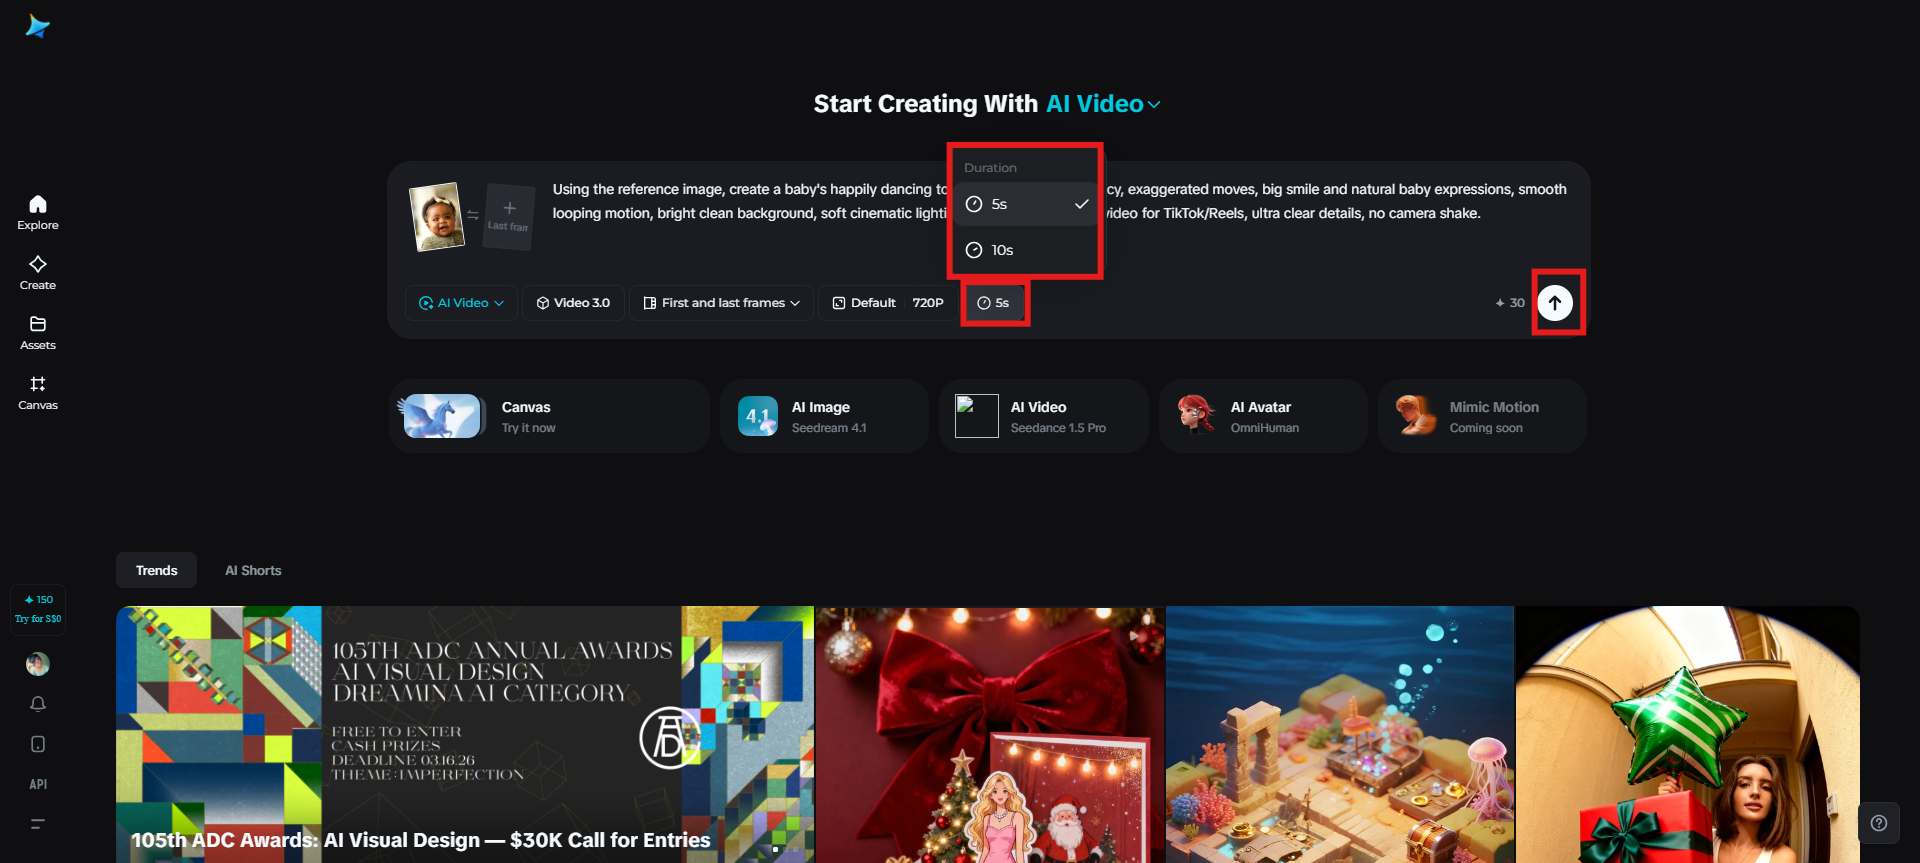Select the 5s duration option

(x=1025, y=204)
